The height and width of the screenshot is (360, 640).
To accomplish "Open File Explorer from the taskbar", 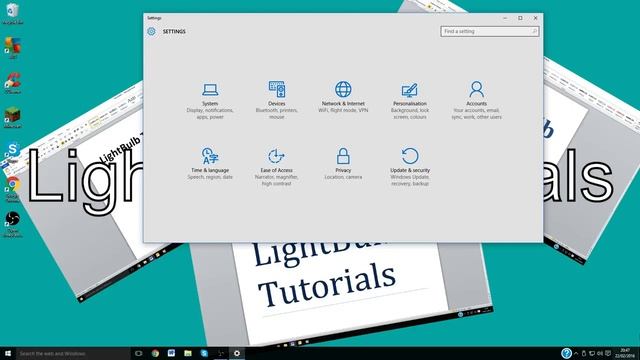I will tap(188, 353).
